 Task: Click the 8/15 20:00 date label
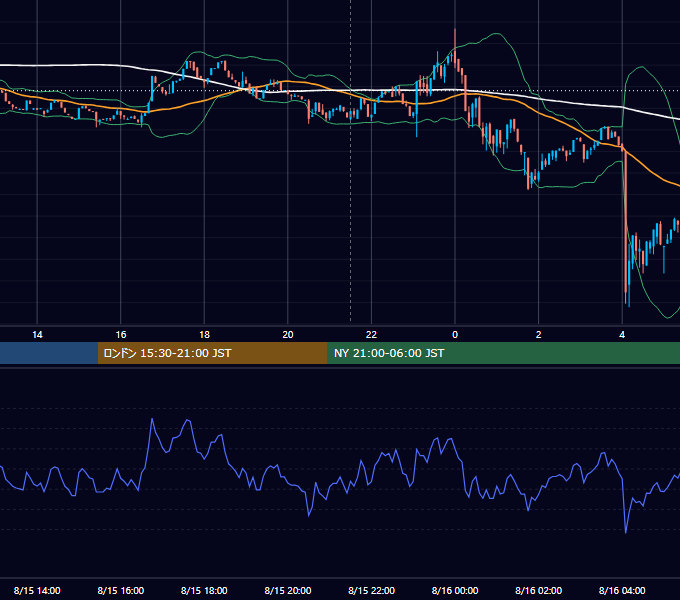[x=288, y=590]
